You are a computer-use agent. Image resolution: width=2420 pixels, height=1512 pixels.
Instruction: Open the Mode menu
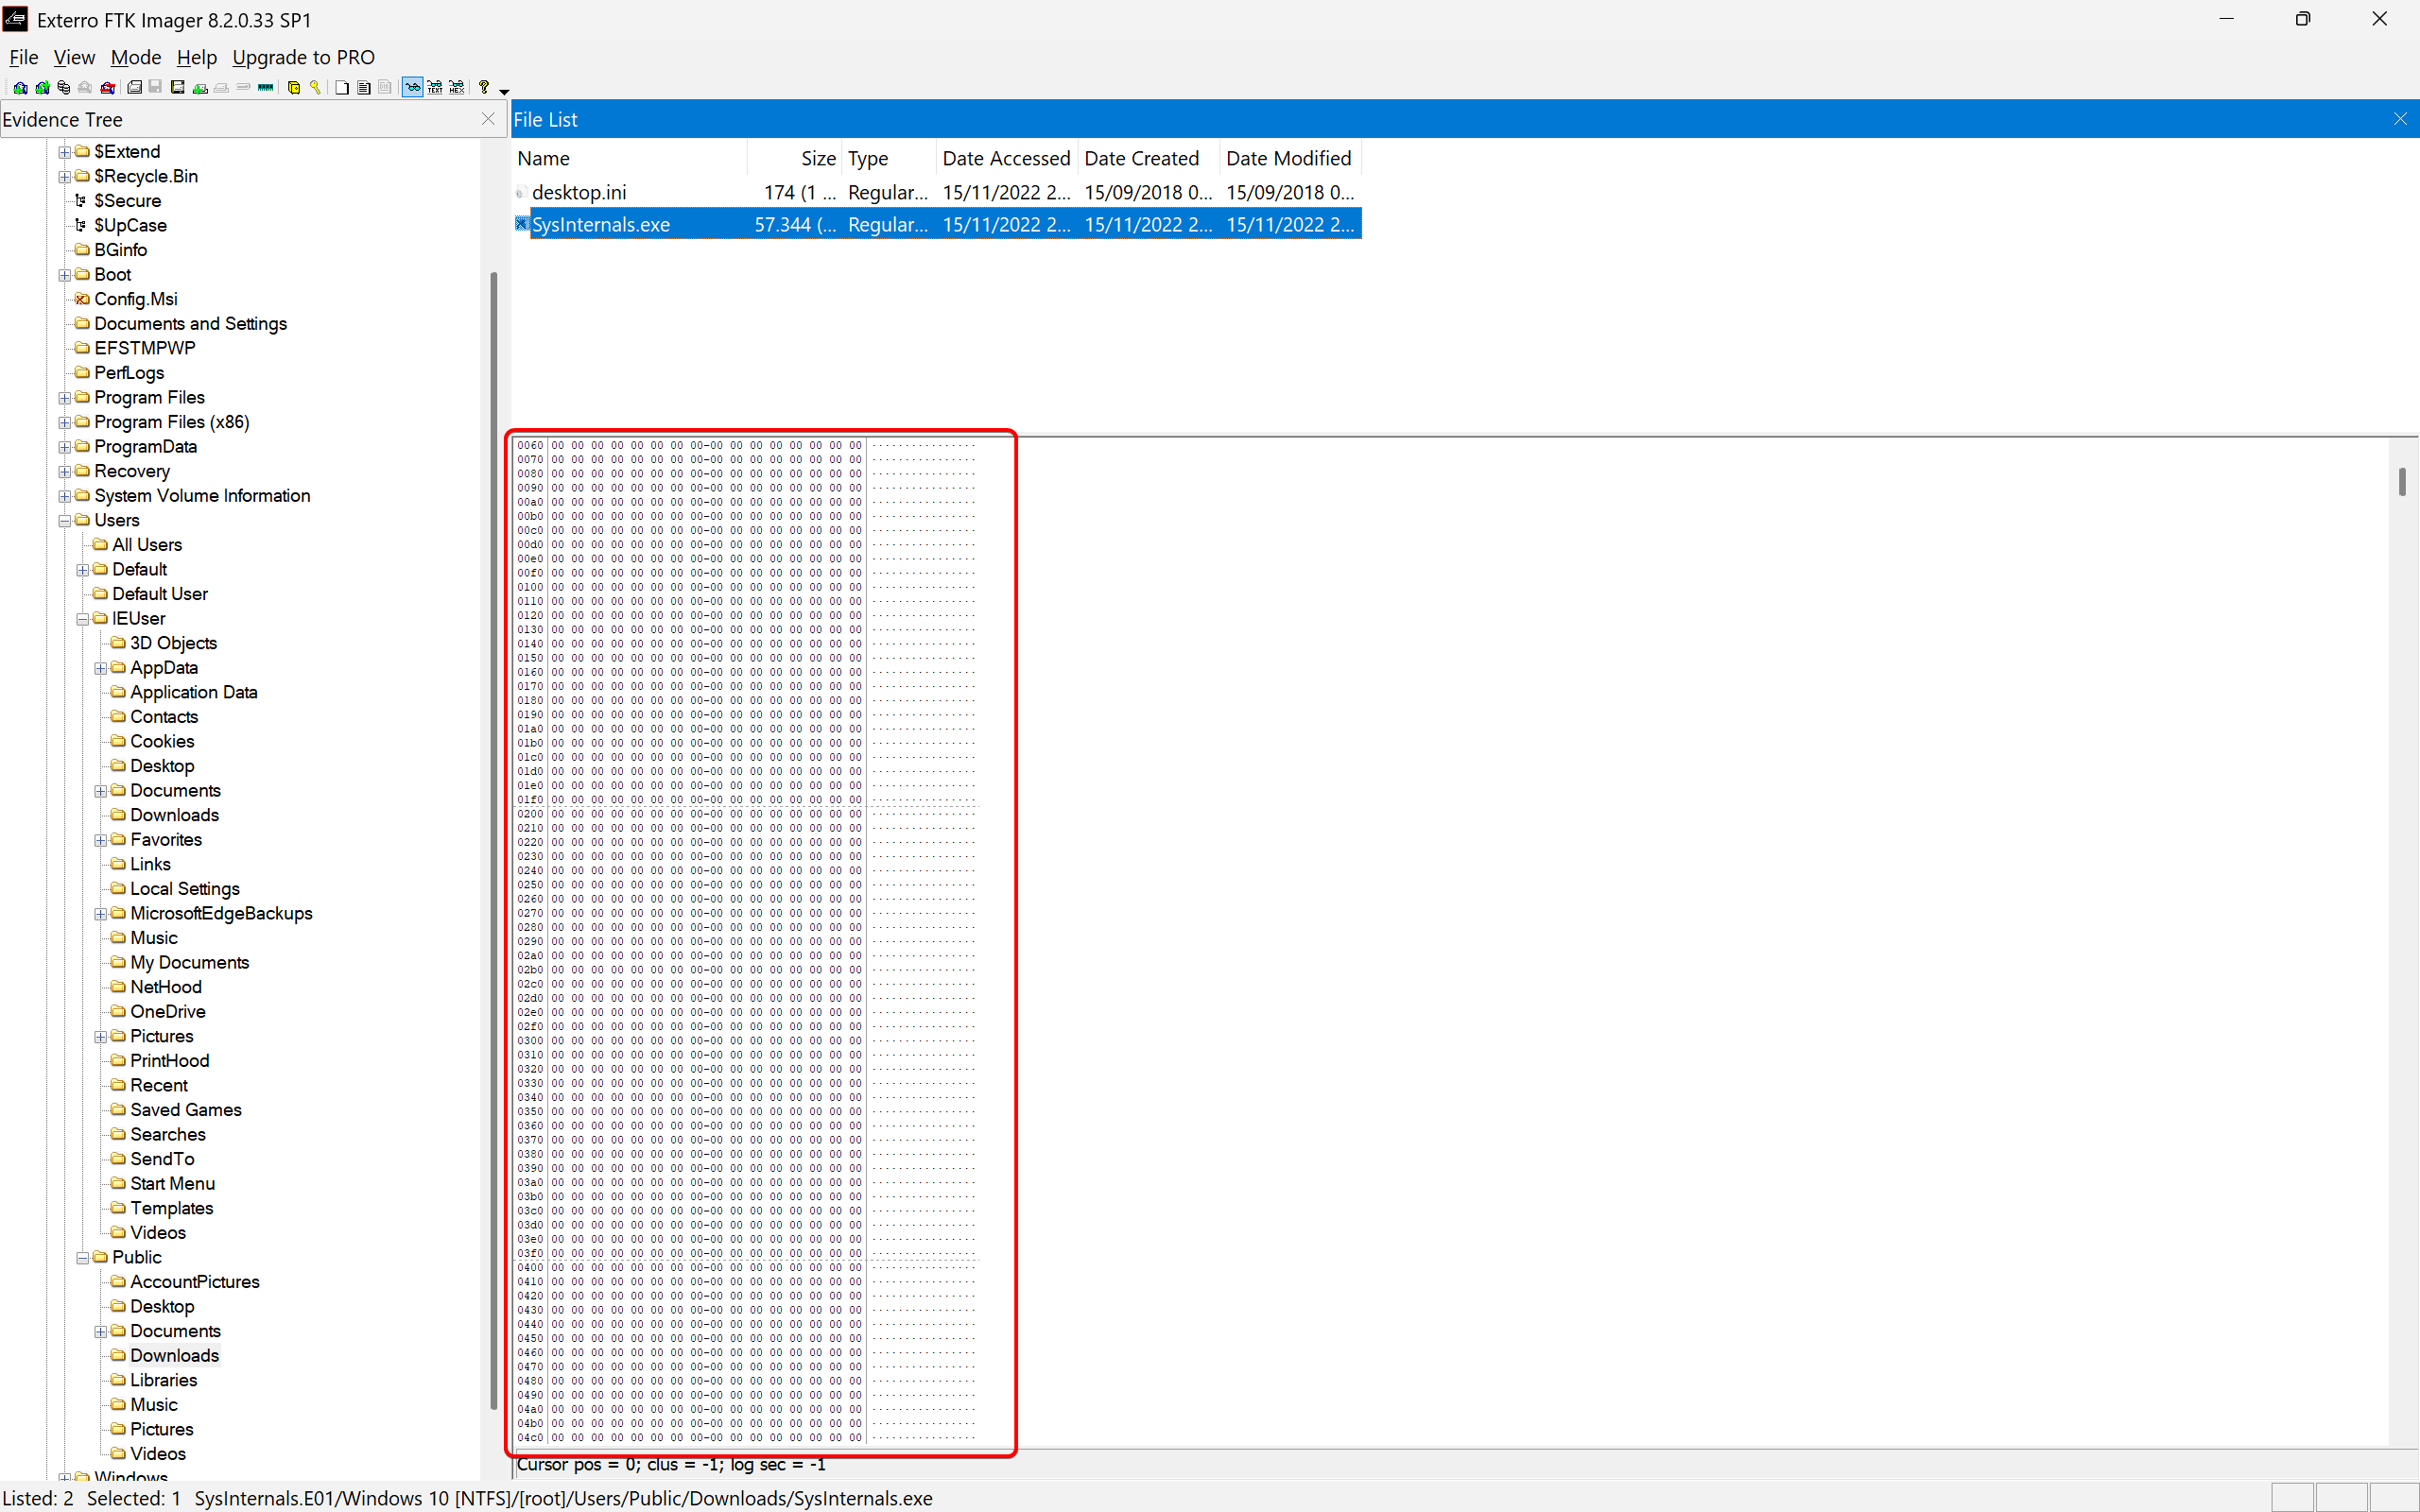tap(135, 57)
